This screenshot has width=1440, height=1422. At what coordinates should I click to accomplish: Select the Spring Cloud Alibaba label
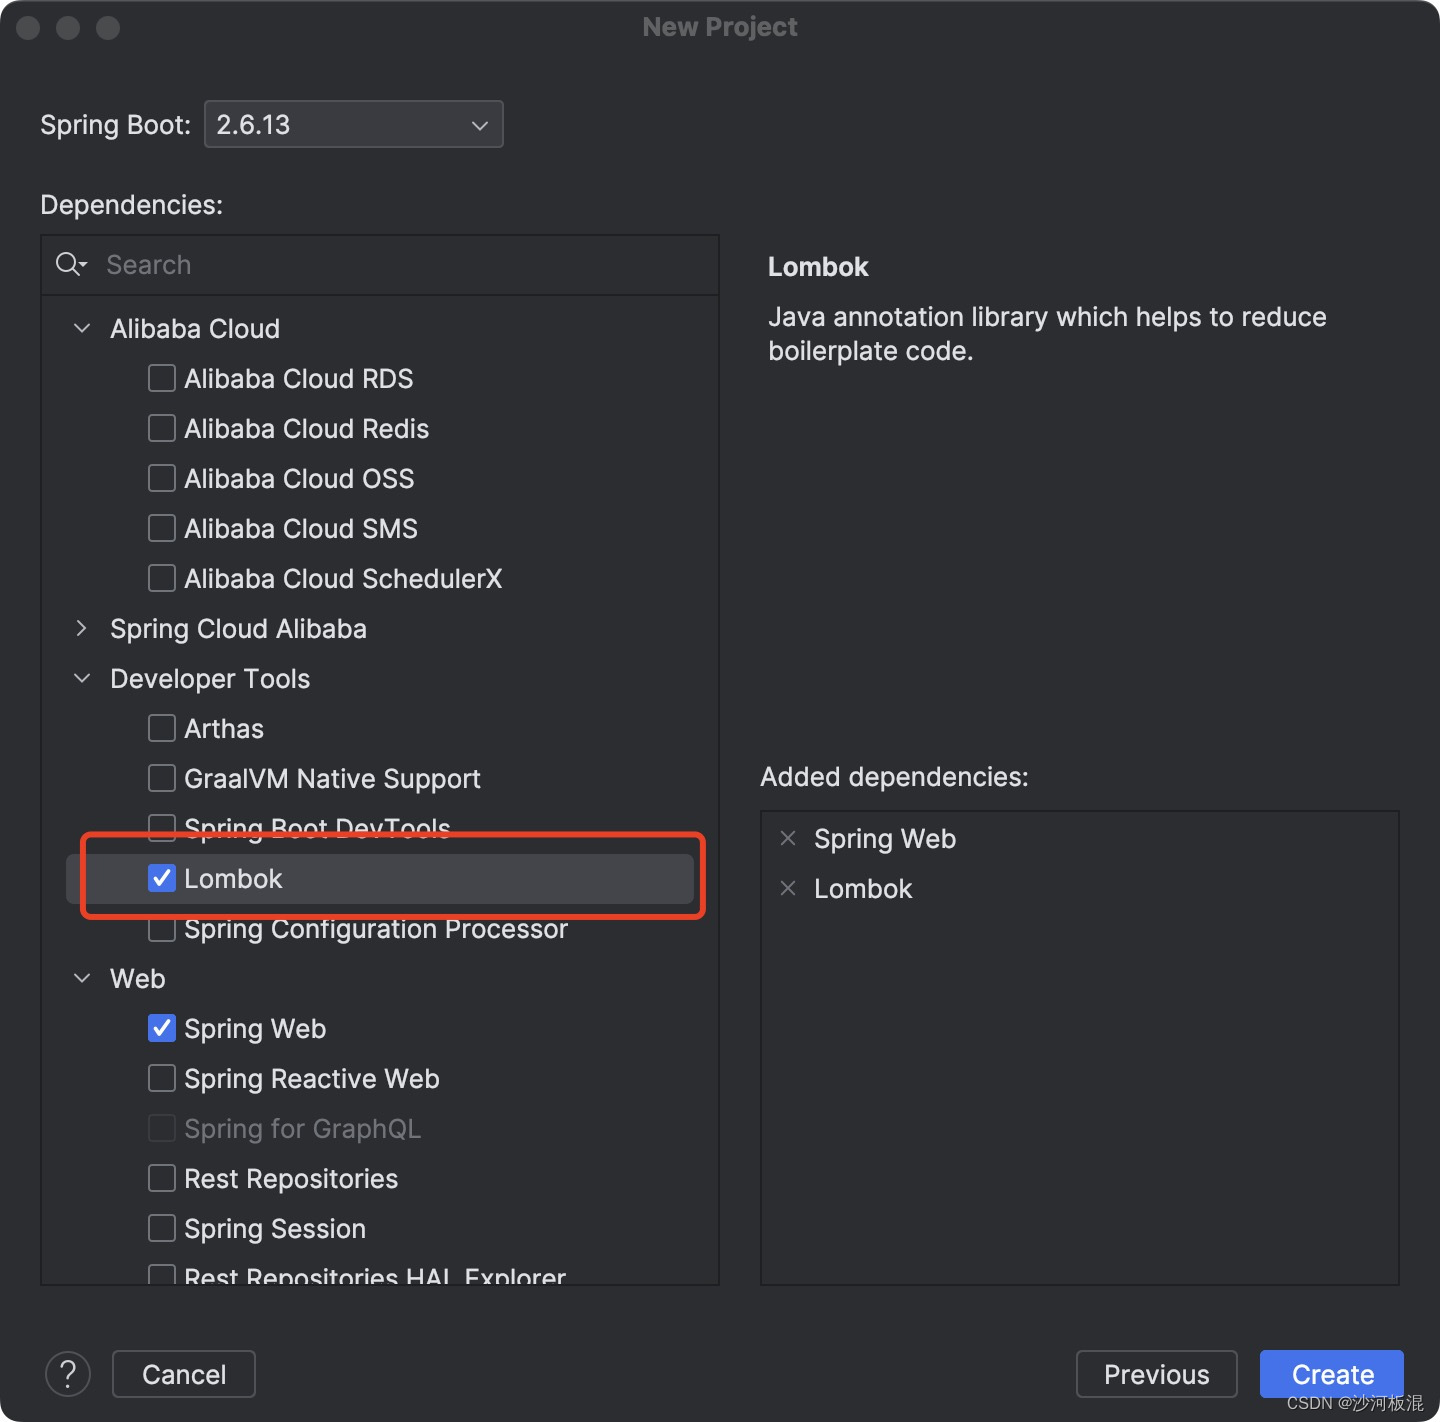coord(238,629)
